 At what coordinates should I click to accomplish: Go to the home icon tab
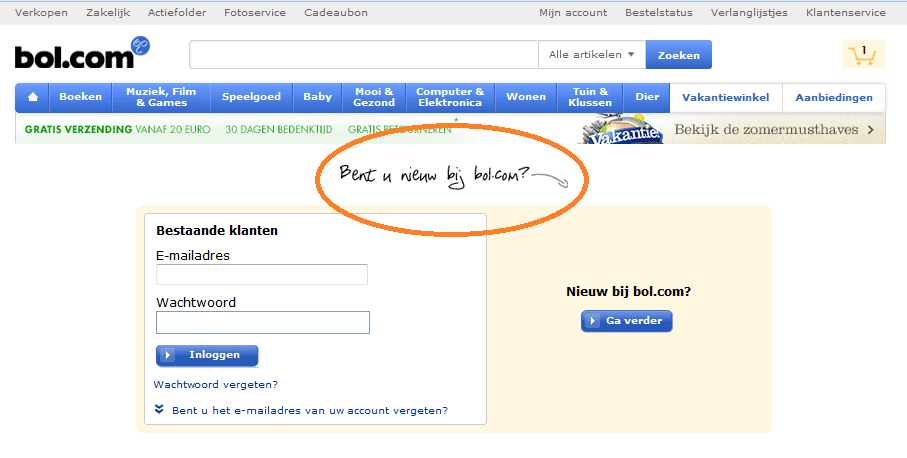pyautogui.click(x=33, y=97)
